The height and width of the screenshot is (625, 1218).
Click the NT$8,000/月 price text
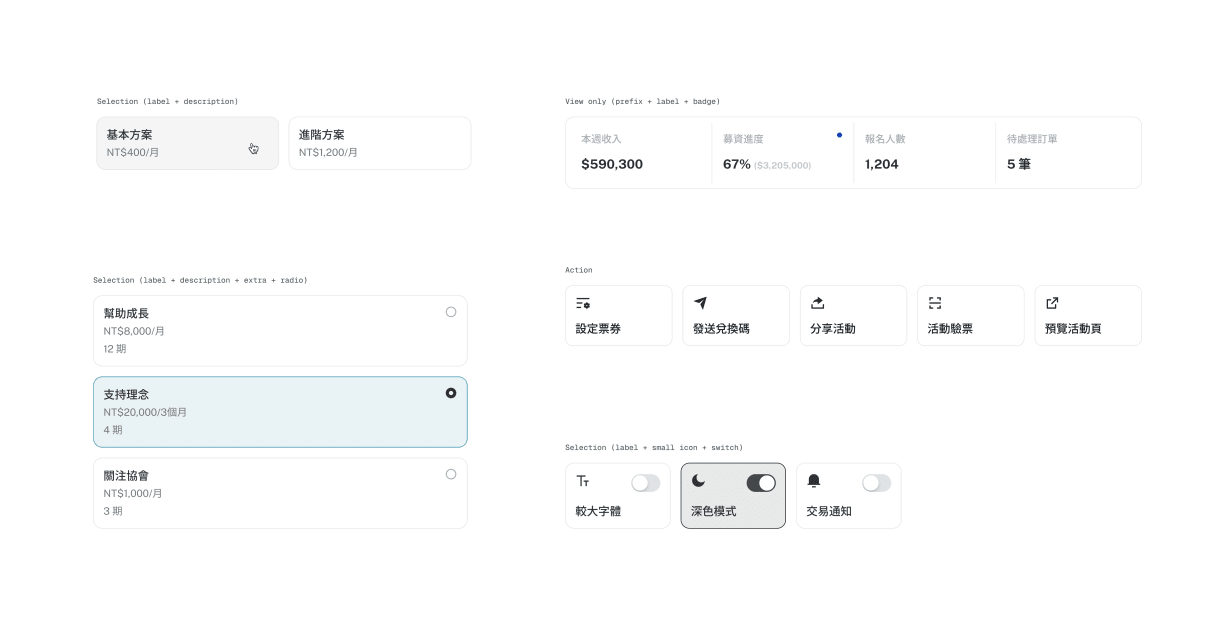click(134, 331)
